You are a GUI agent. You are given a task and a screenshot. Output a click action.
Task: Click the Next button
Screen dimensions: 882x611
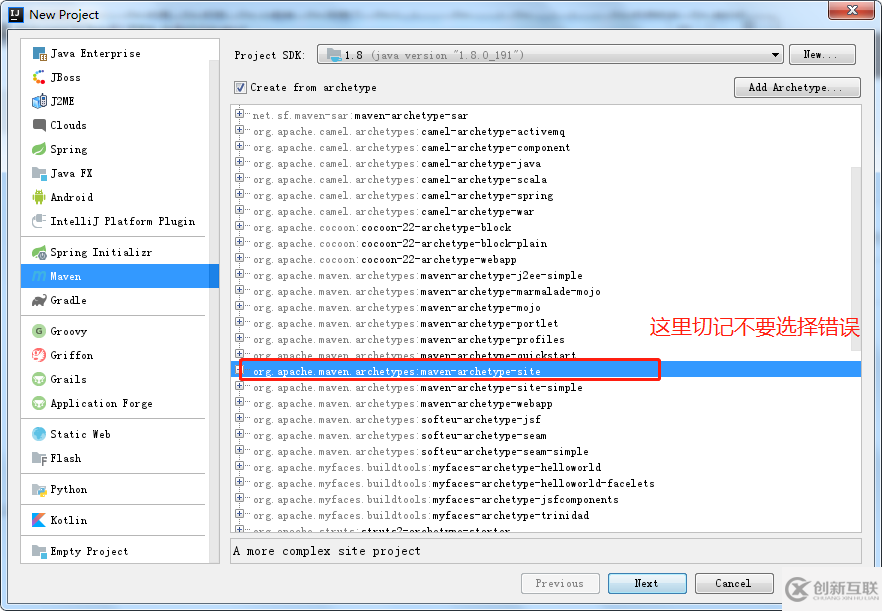point(647,583)
